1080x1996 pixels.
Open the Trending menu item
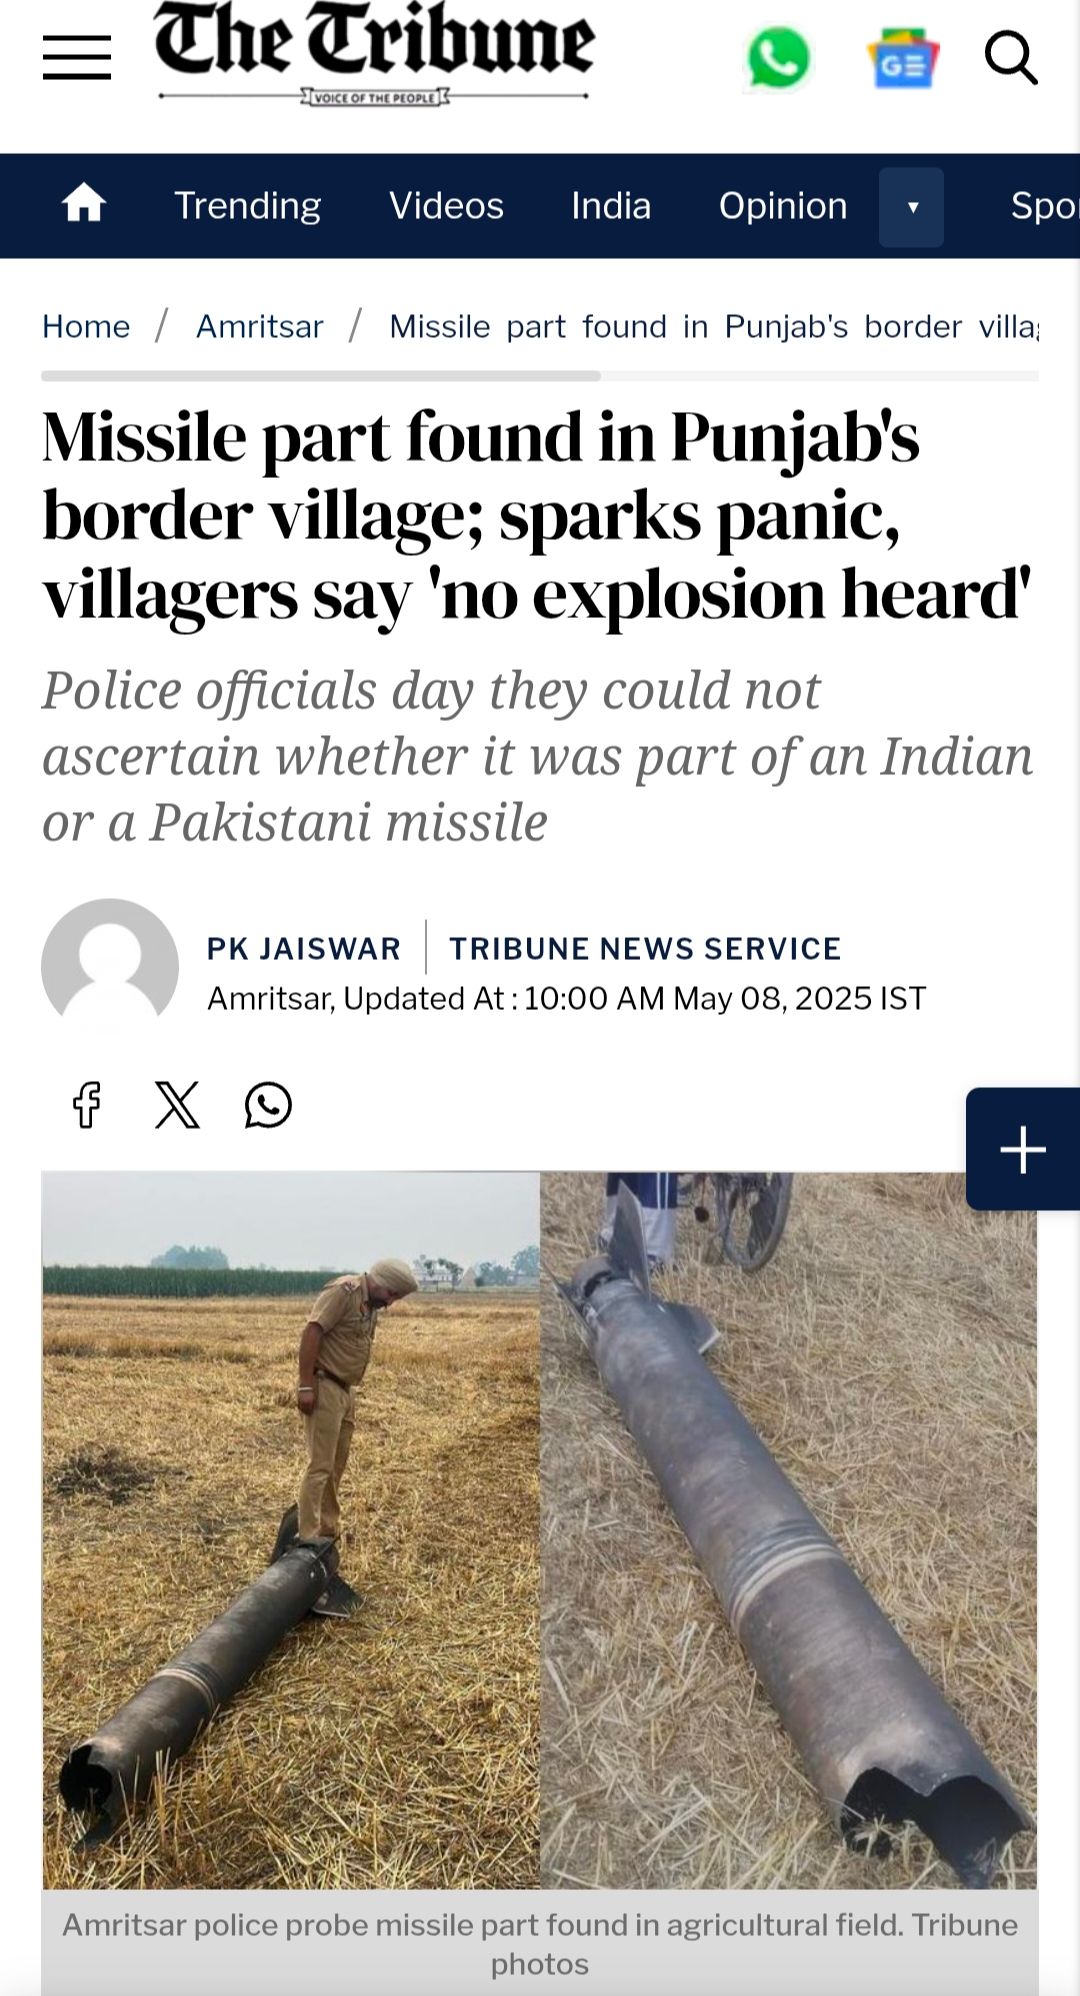click(x=248, y=206)
